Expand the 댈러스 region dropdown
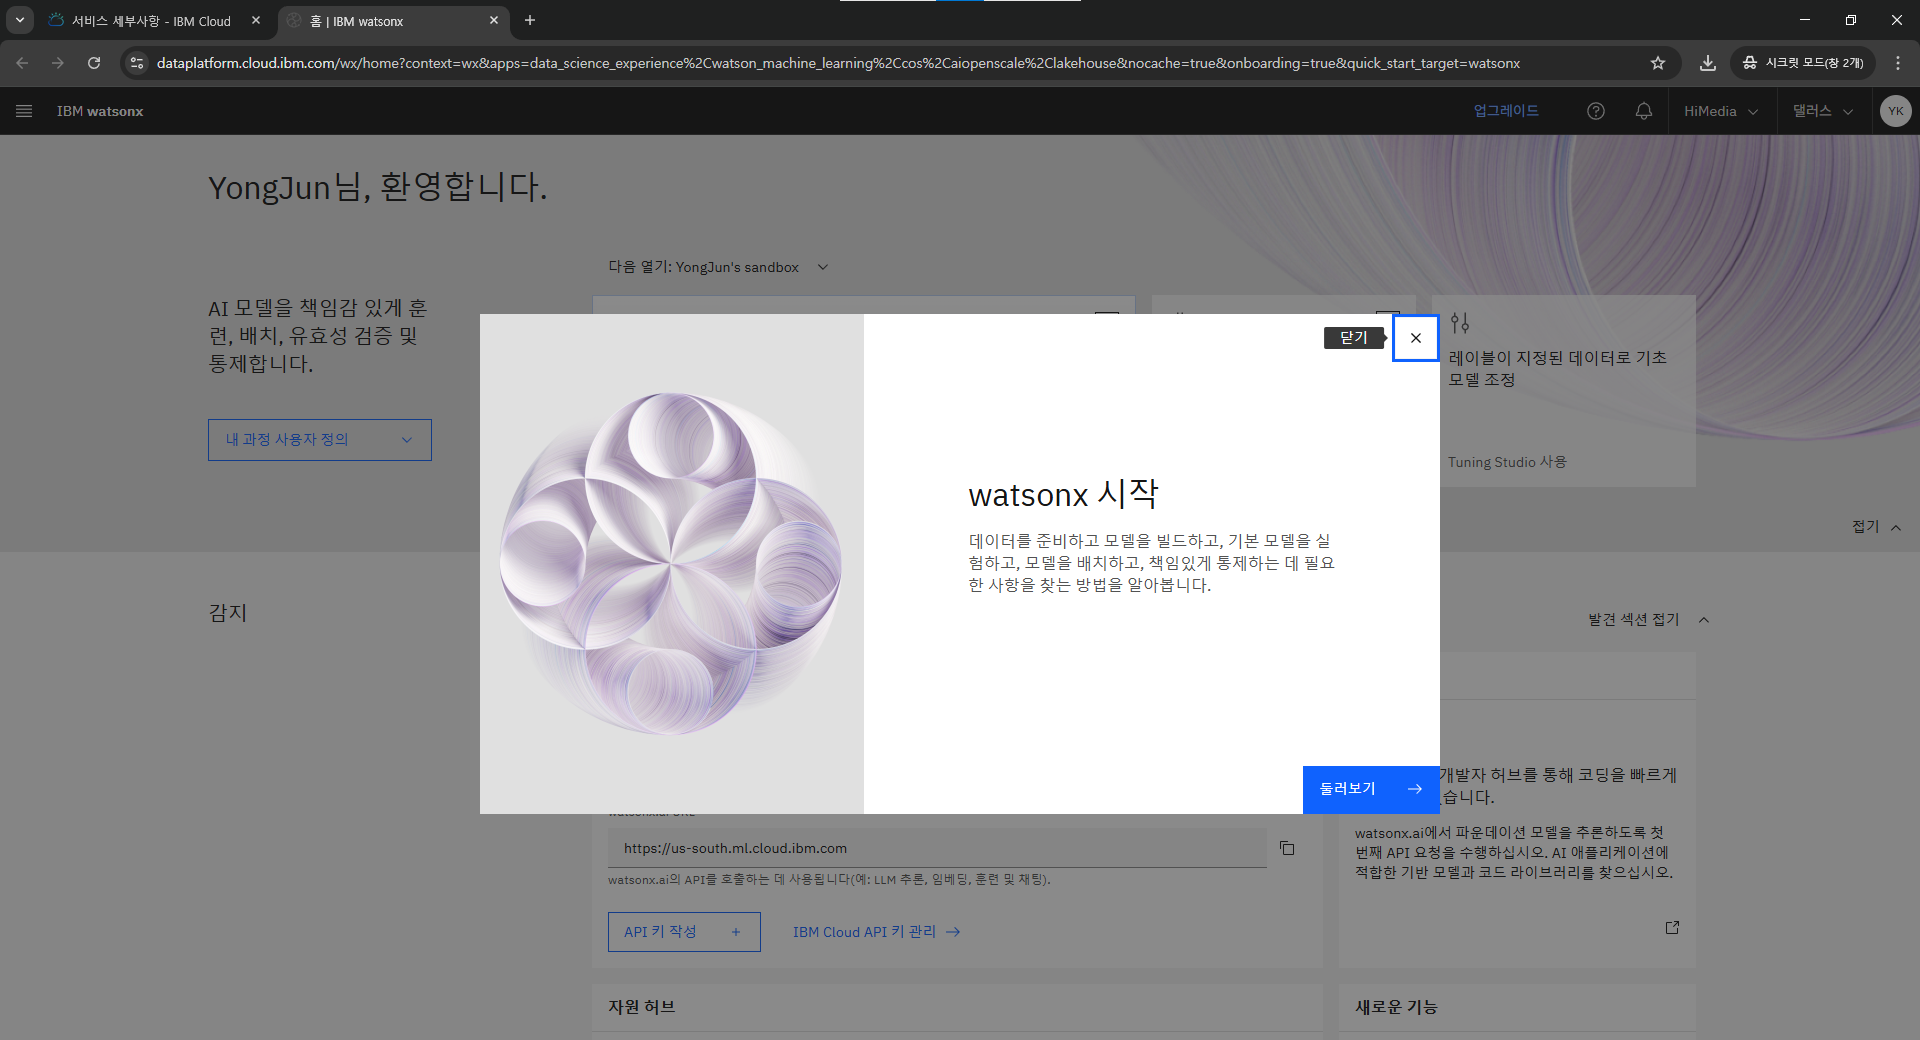The width and height of the screenshot is (1920, 1040). pyautogui.click(x=1823, y=111)
